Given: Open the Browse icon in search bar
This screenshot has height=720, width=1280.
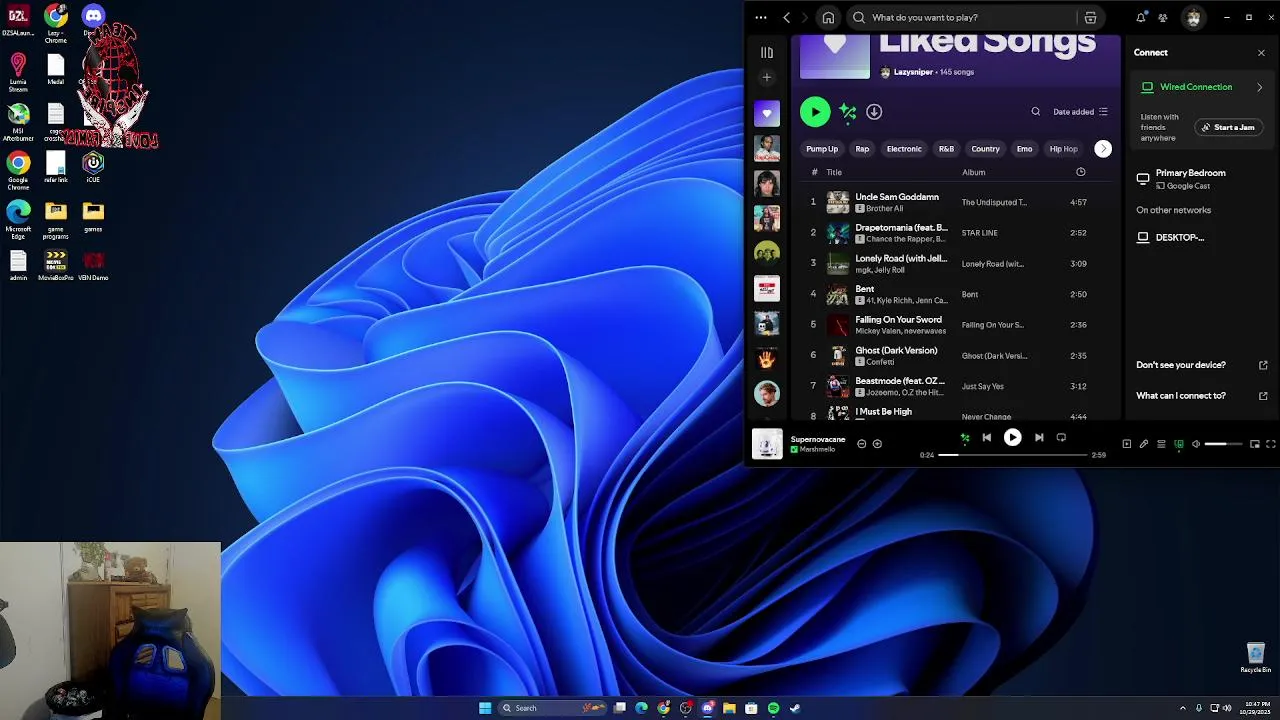Looking at the screenshot, I should 1090,17.
